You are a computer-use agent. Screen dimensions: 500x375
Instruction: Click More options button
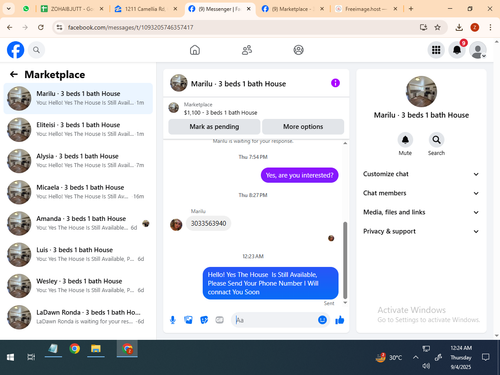303,127
